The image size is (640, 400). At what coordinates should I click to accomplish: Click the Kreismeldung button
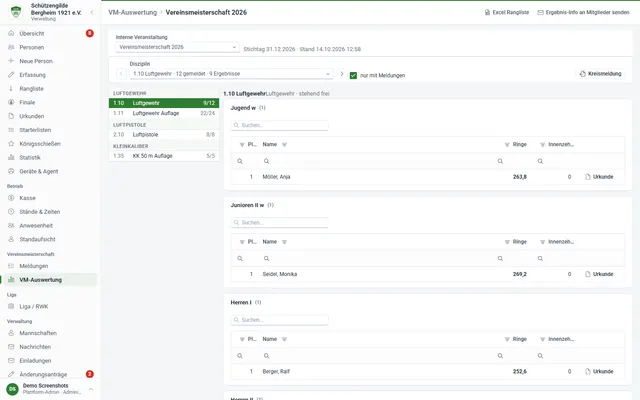(600, 74)
